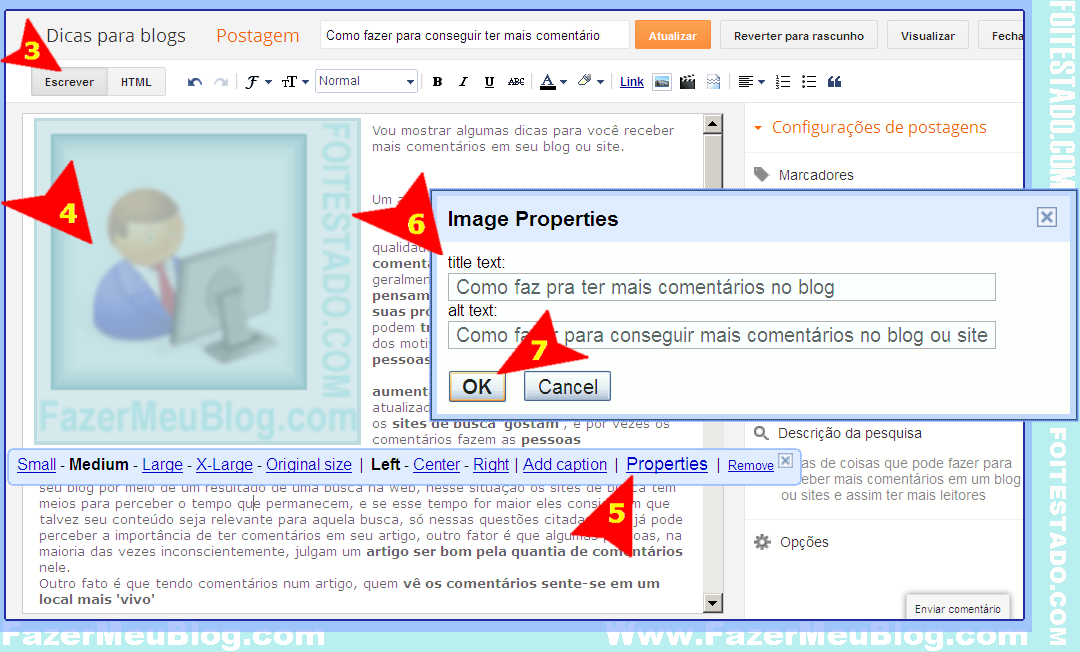
Task: Close the image options bar
Action: coord(785,460)
